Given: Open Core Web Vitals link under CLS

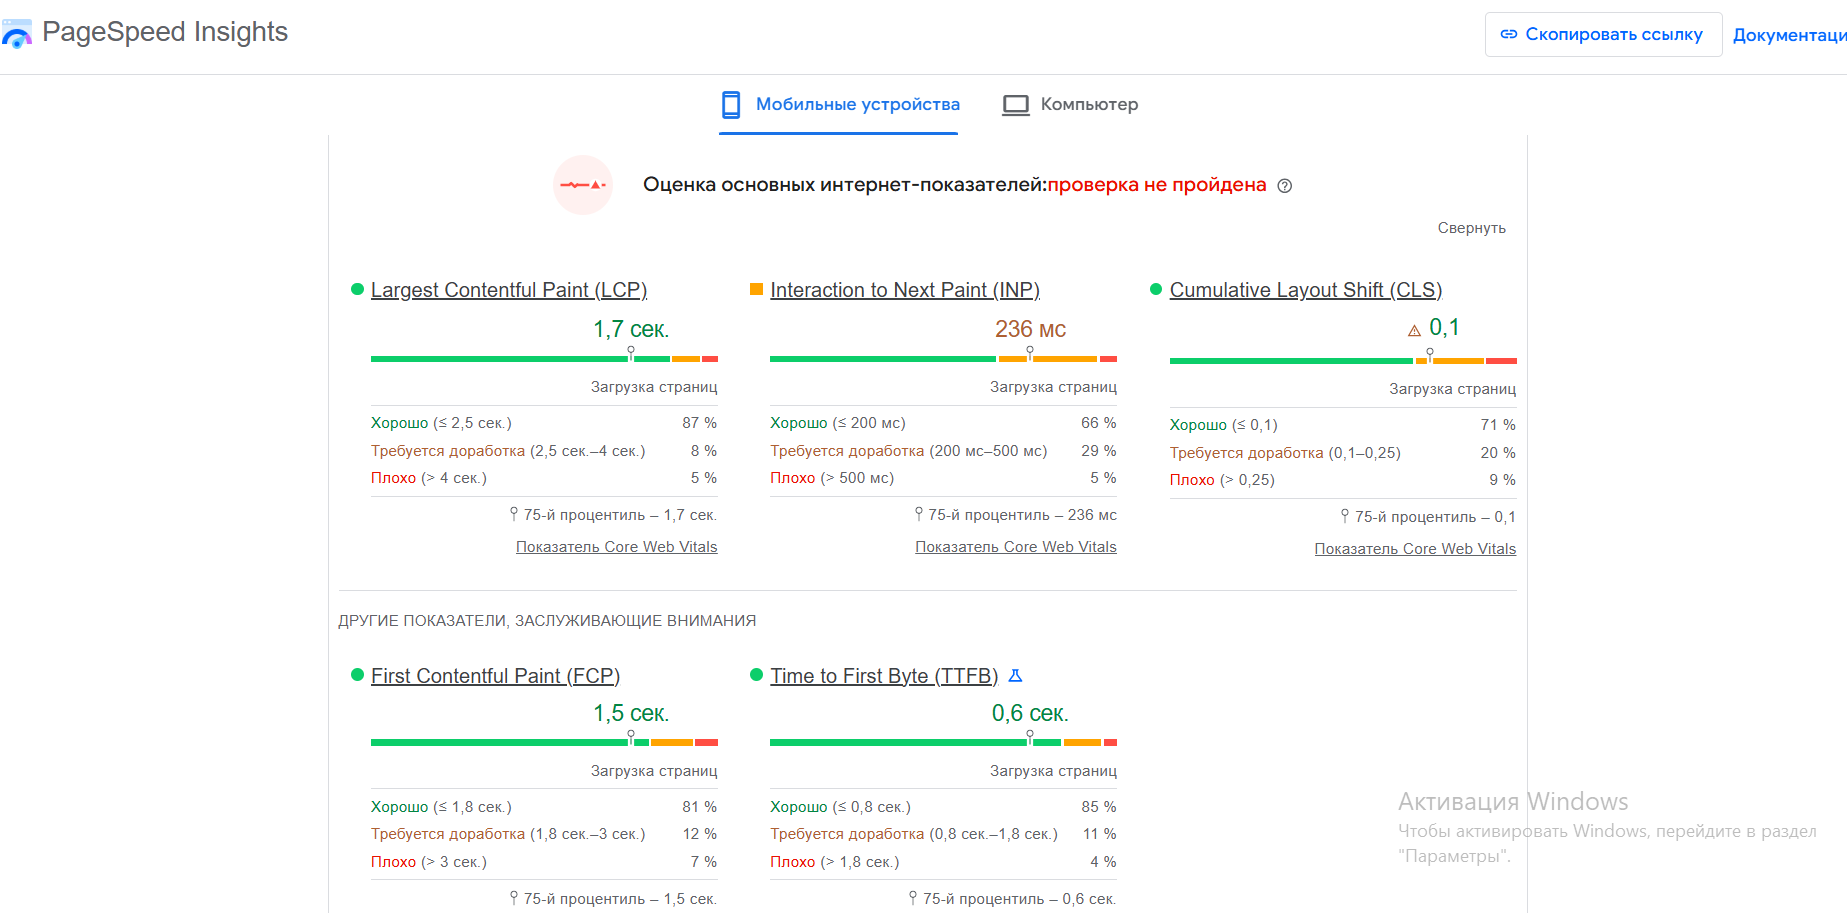Looking at the screenshot, I should (1415, 549).
